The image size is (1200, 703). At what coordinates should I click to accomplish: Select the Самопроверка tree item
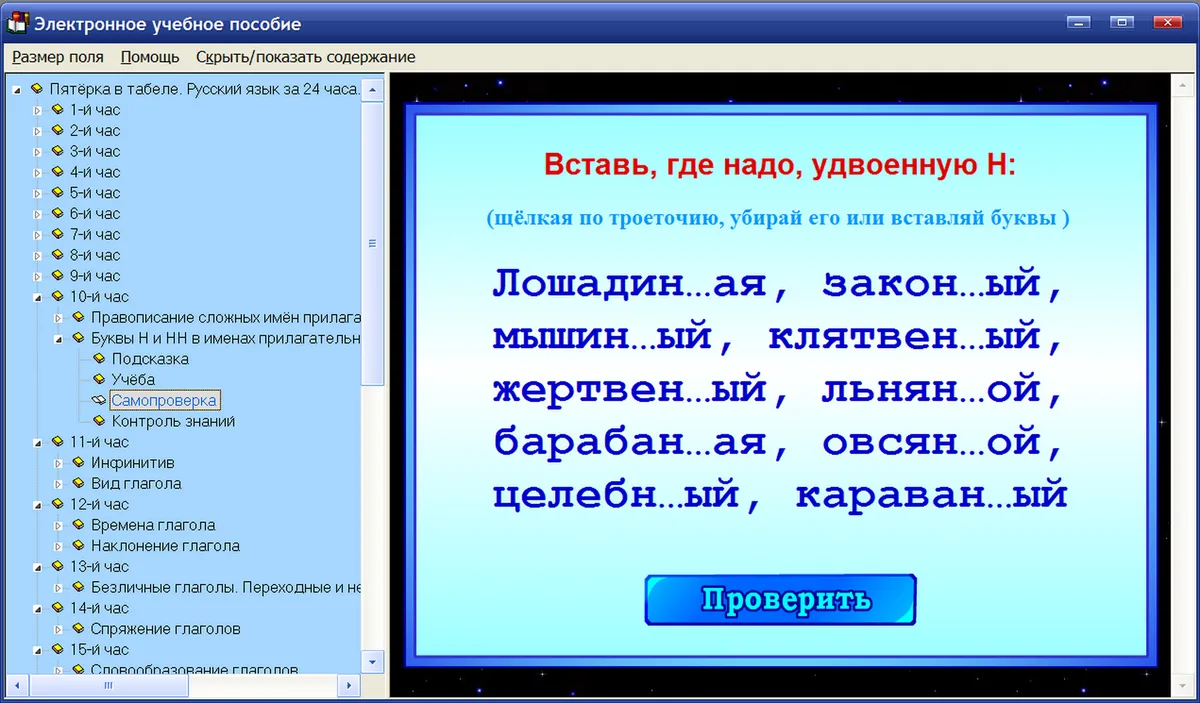point(164,400)
